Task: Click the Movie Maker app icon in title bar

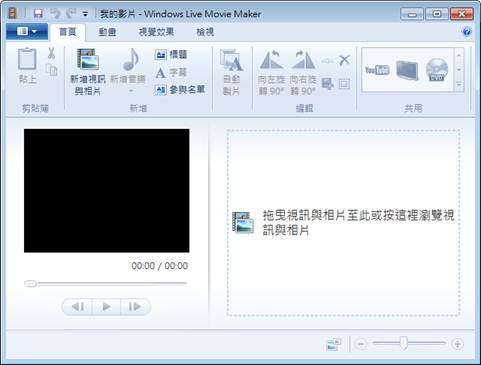Action: point(13,14)
